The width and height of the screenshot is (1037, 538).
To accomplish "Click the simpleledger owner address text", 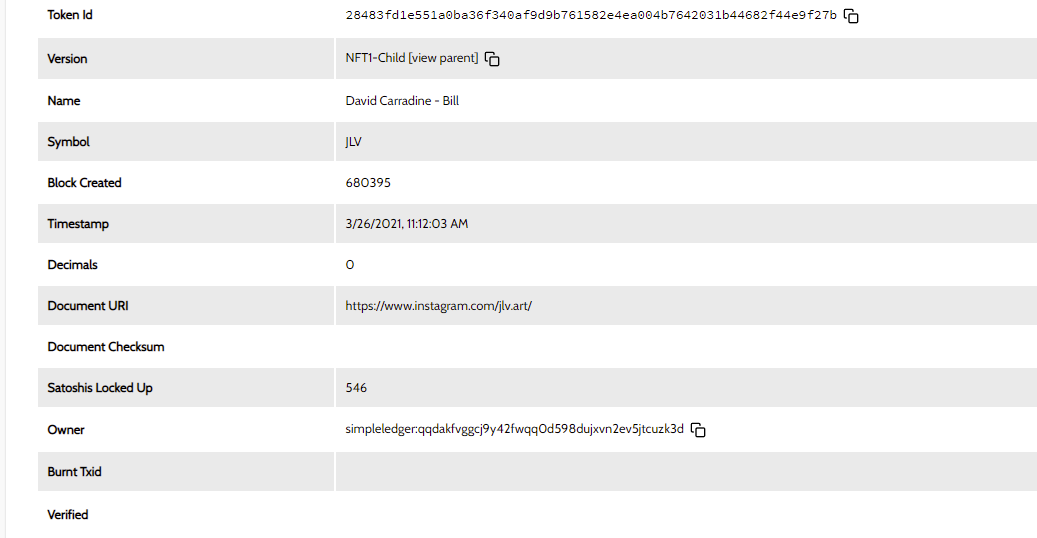I will click(x=515, y=429).
